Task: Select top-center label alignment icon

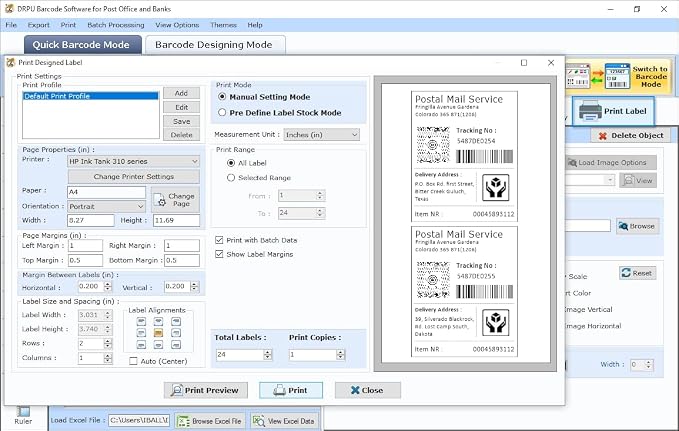Action: [158, 321]
